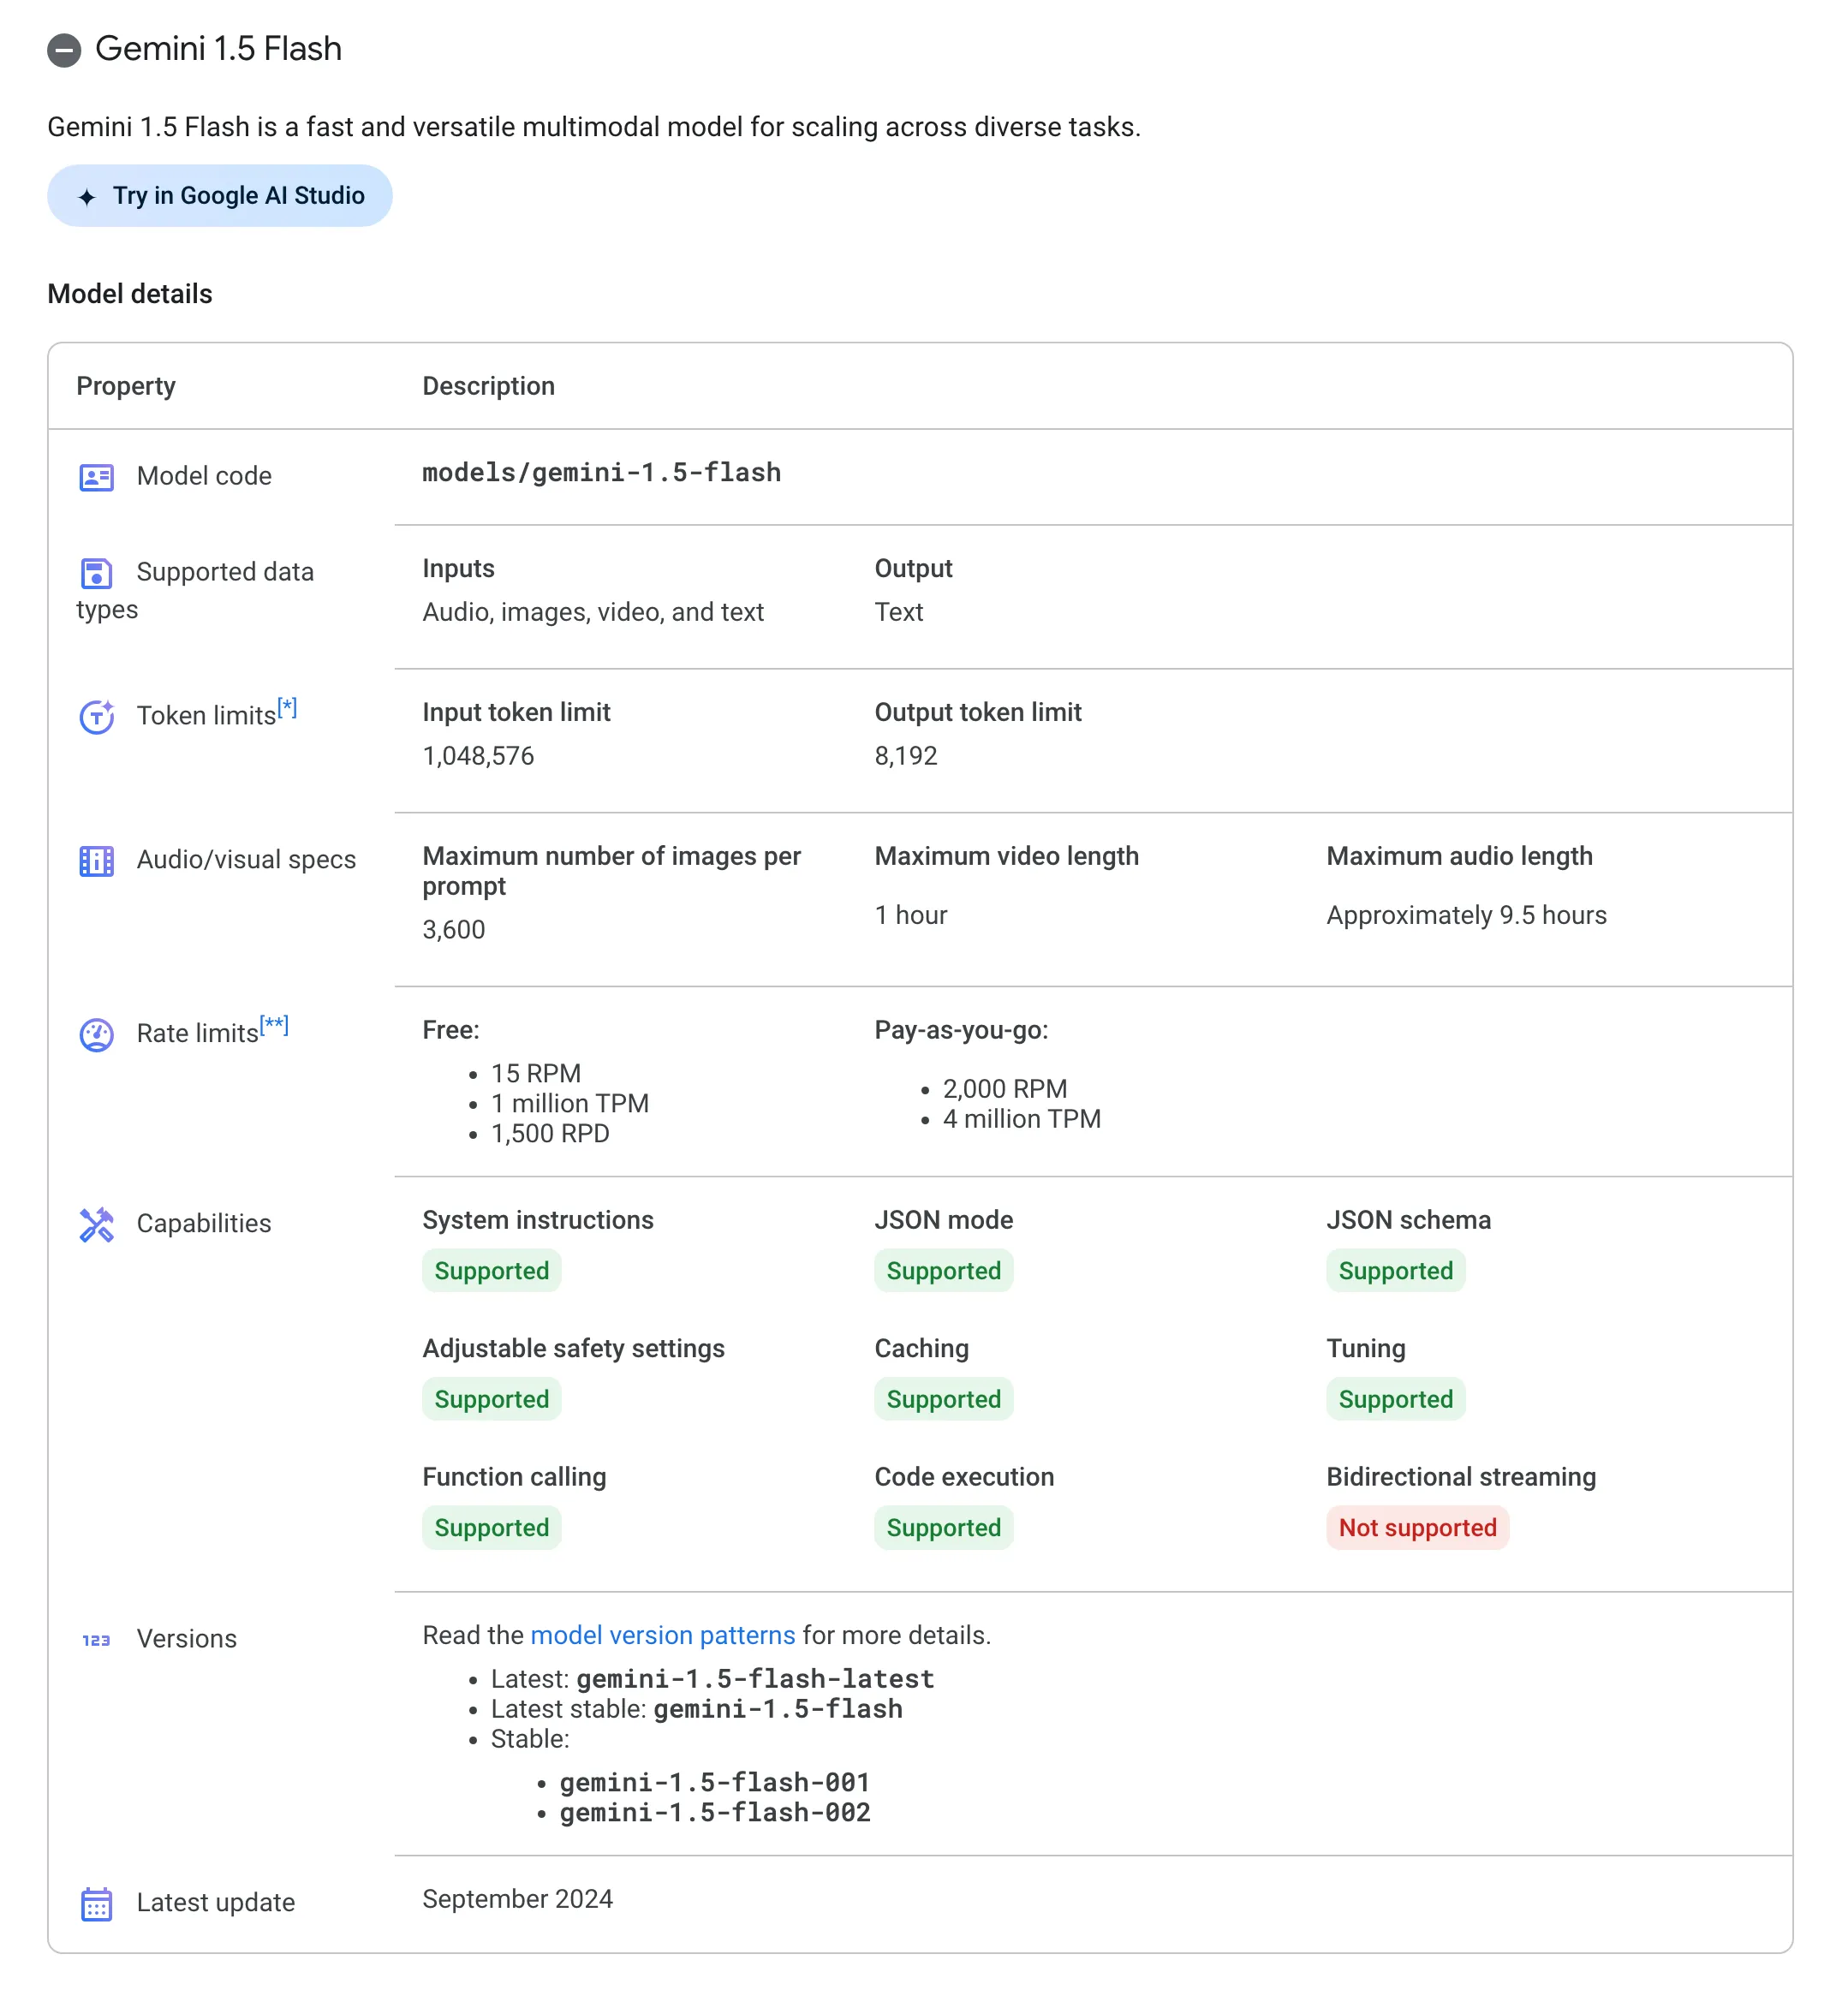Viewport: 1848px width, 1990px height.
Task: Click the Supported data types icon
Action: point(96,573)
